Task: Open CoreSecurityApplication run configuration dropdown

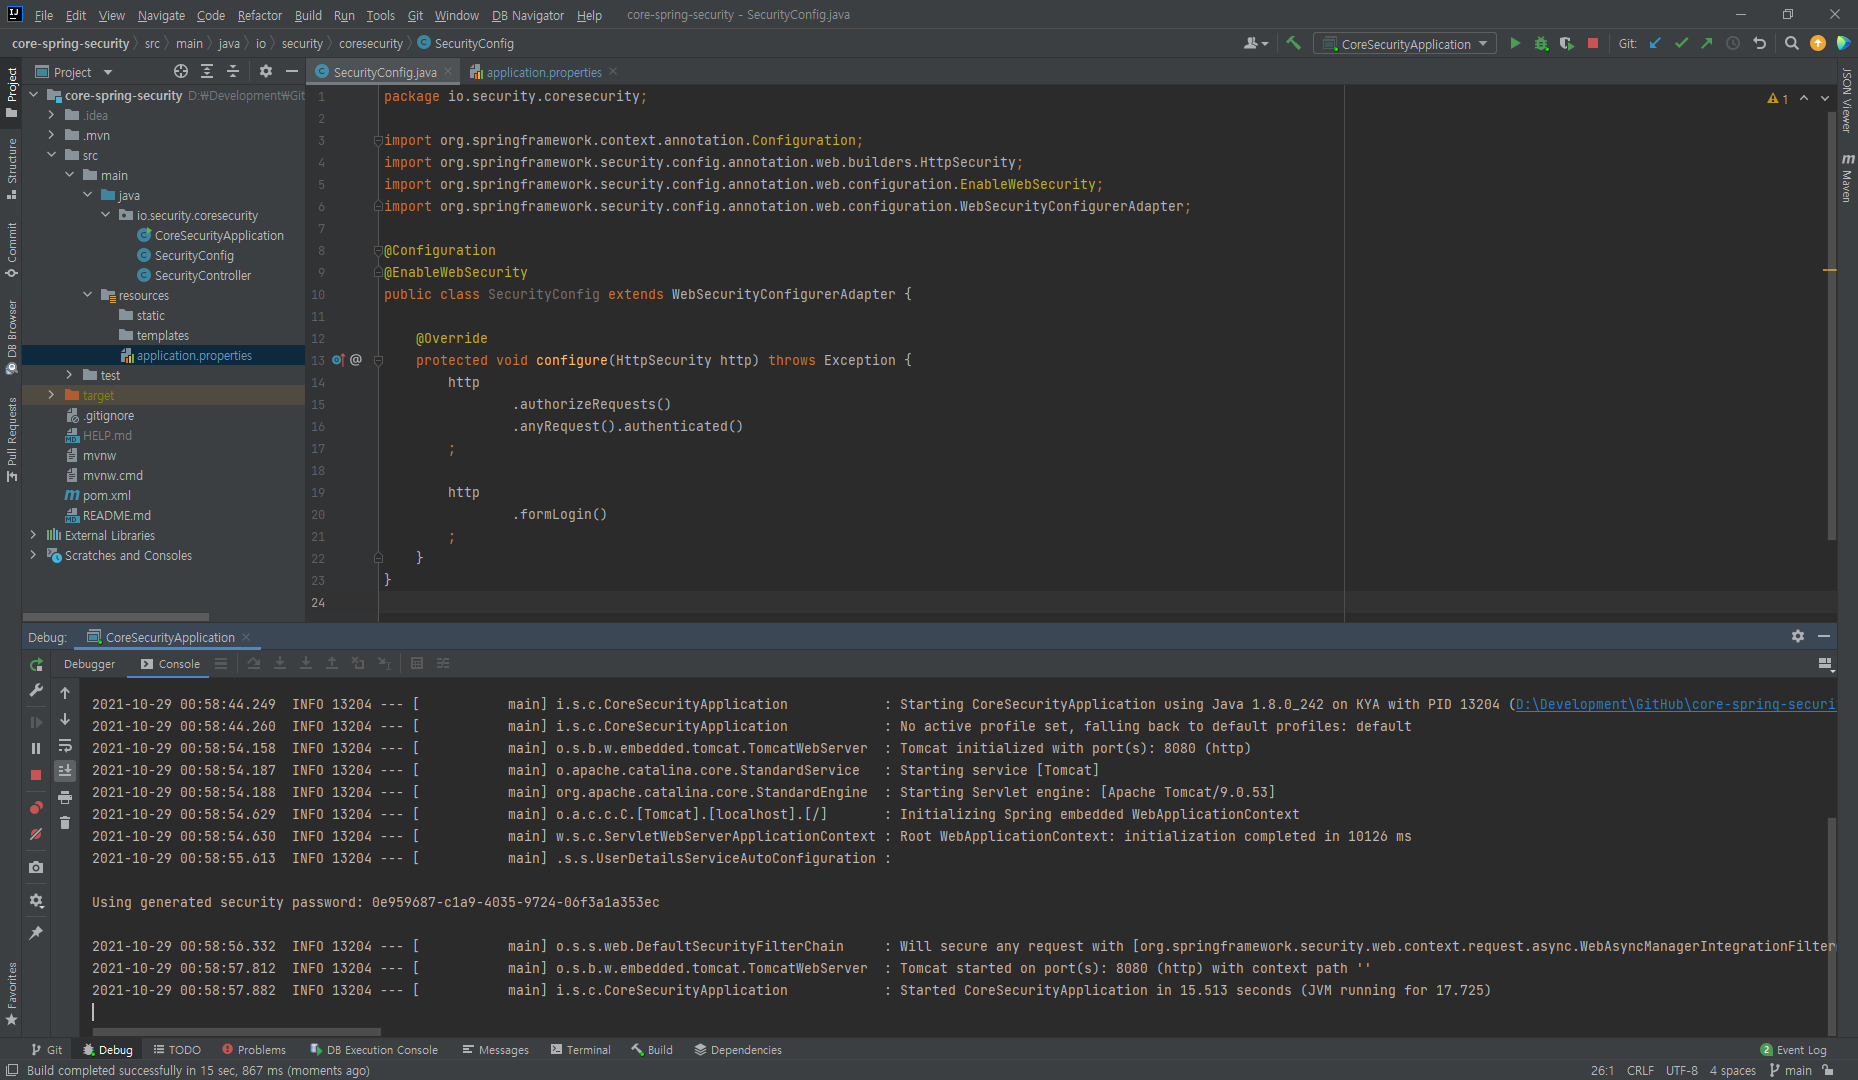Action: (1405, 44)
